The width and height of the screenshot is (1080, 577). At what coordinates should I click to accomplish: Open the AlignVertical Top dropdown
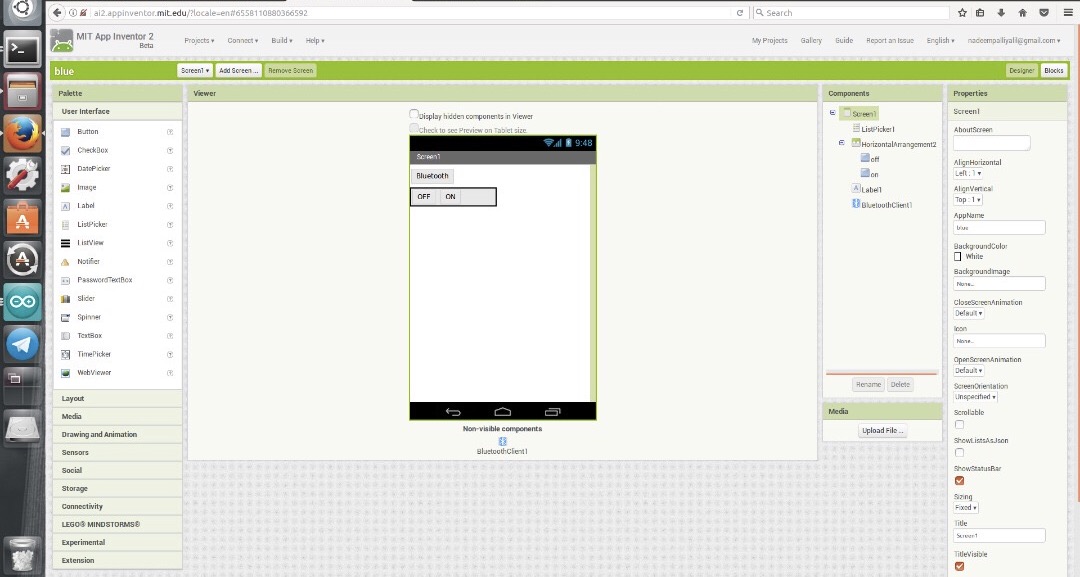[x=968, y=200]
